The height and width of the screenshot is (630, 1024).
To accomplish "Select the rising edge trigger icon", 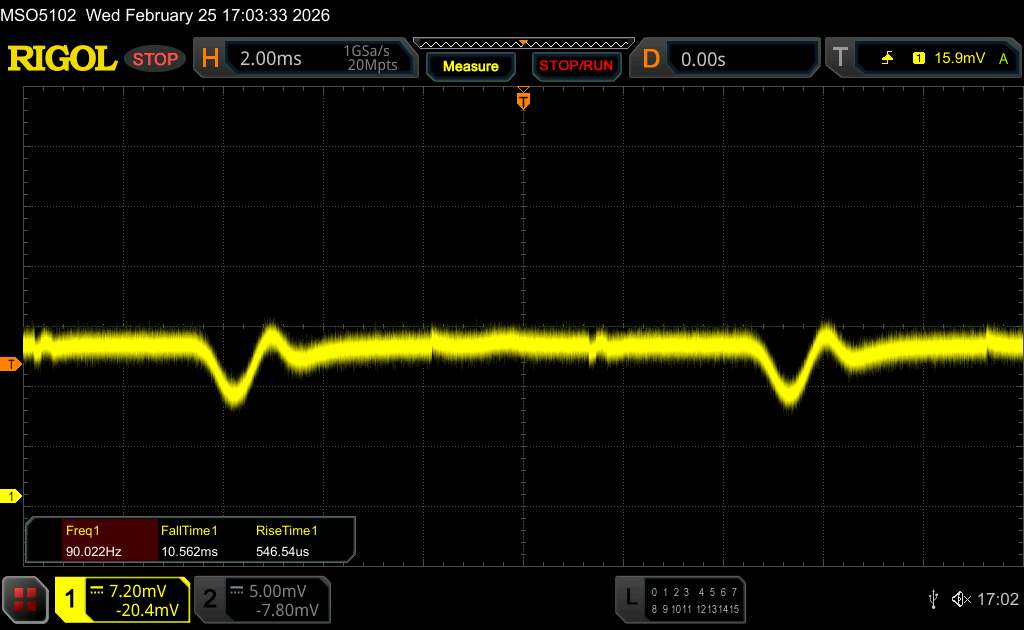I will (x=887, y=59).
